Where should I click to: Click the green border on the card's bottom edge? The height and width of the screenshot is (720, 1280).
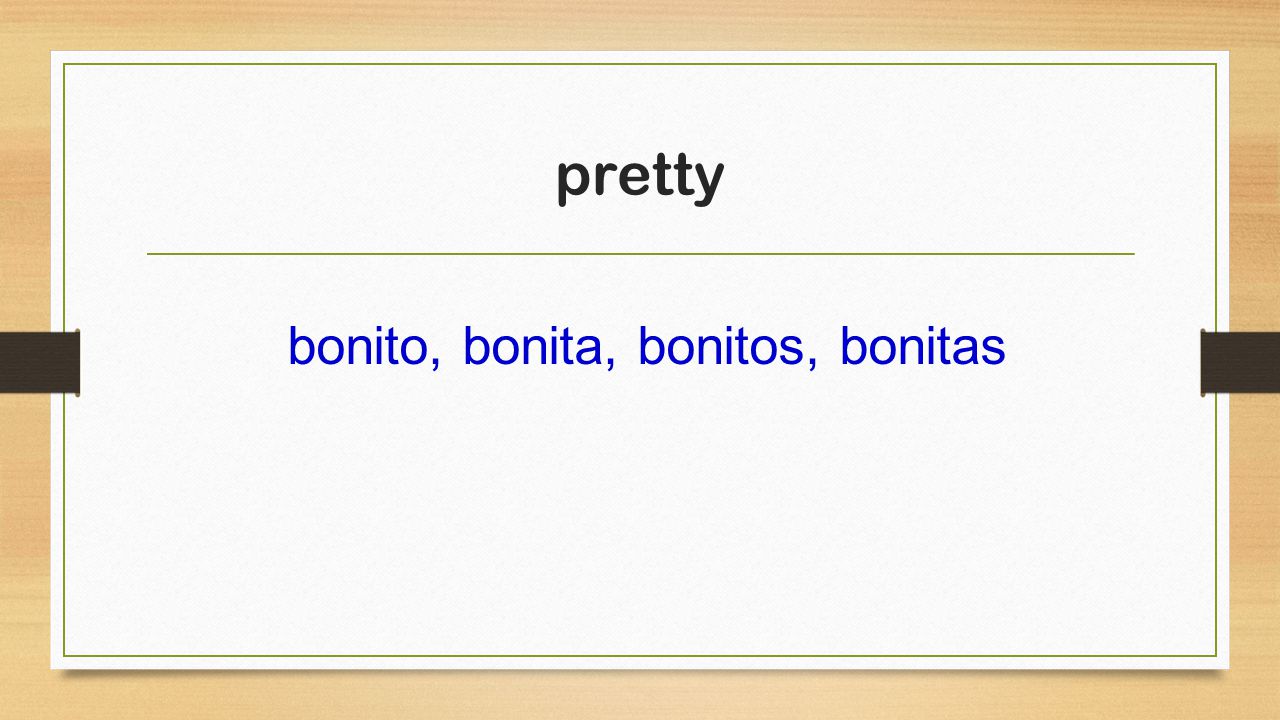(640, 656)
